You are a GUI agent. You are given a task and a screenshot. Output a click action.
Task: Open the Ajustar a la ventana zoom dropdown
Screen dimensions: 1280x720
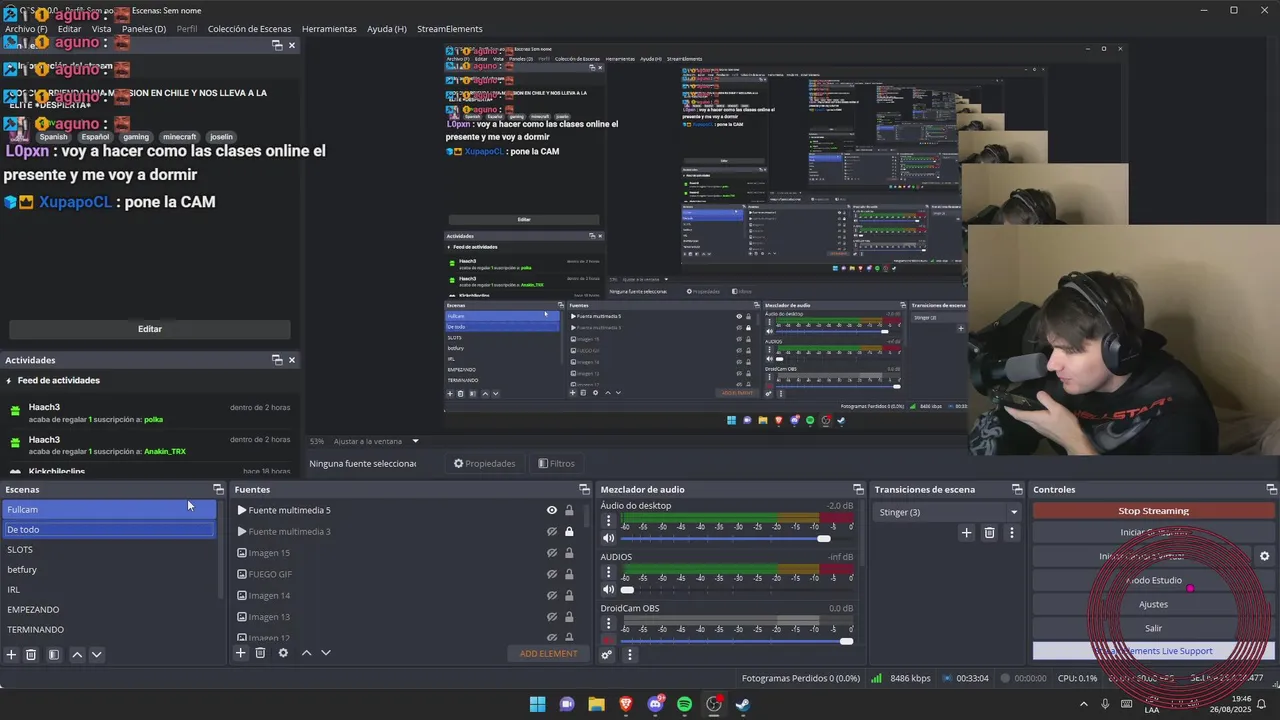pyautogui.click(x=376, y=441)
